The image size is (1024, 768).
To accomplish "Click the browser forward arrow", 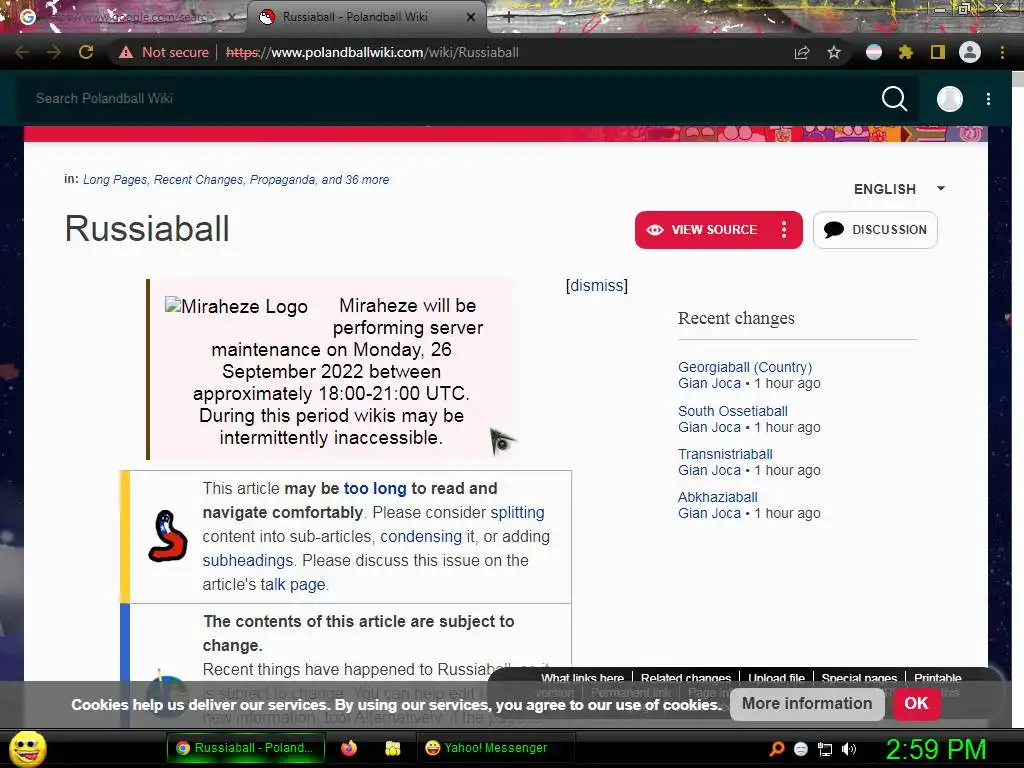I will tap(54, 52).
